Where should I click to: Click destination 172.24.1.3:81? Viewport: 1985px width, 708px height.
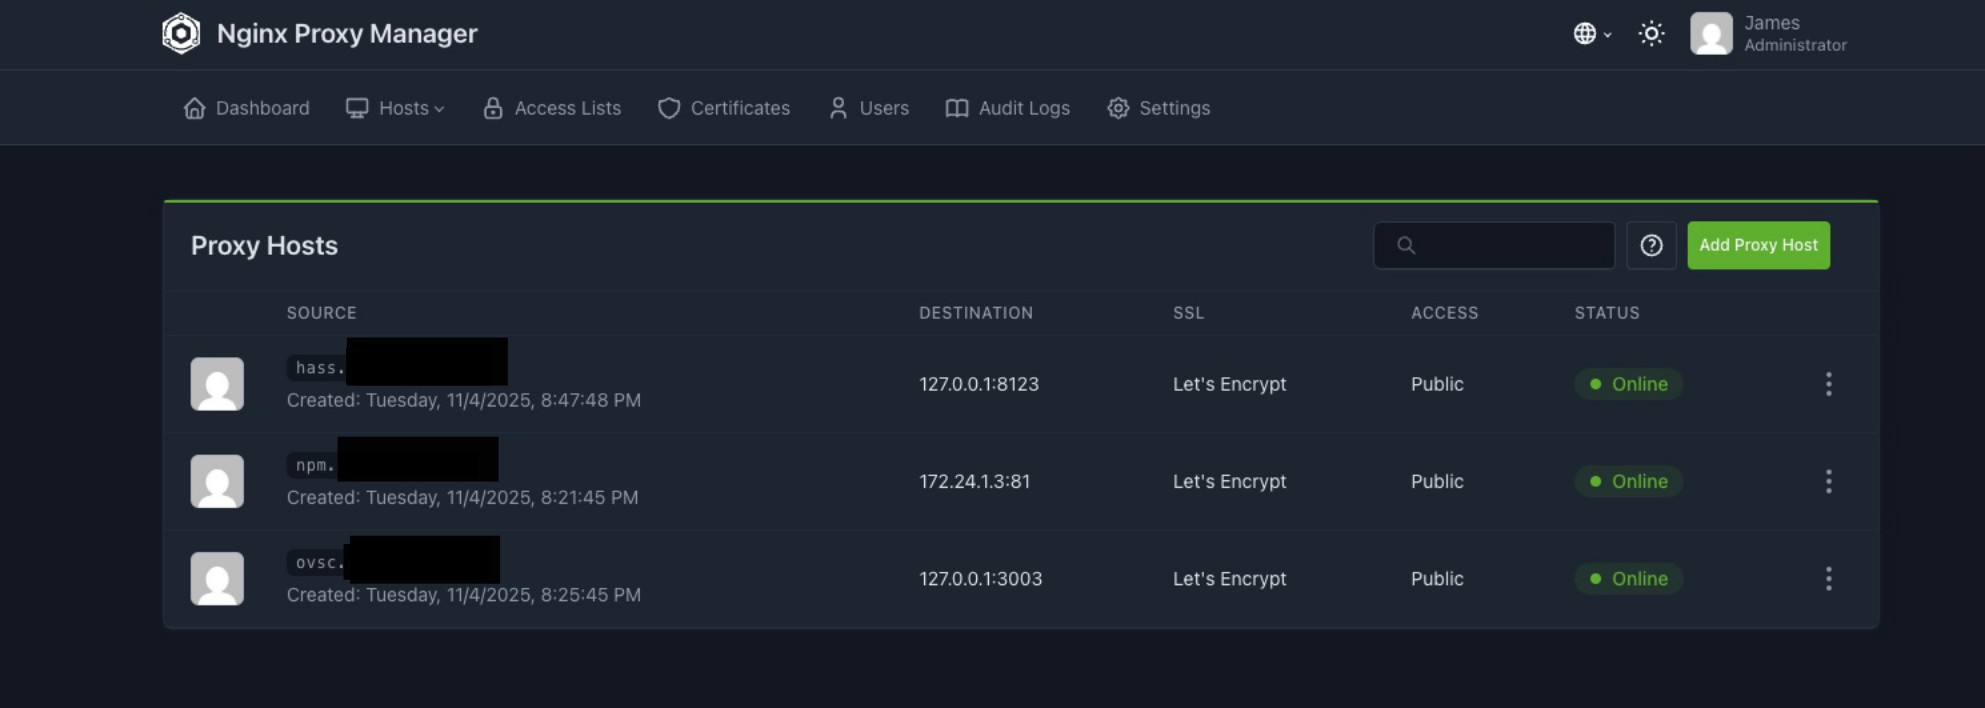(974, 481)
